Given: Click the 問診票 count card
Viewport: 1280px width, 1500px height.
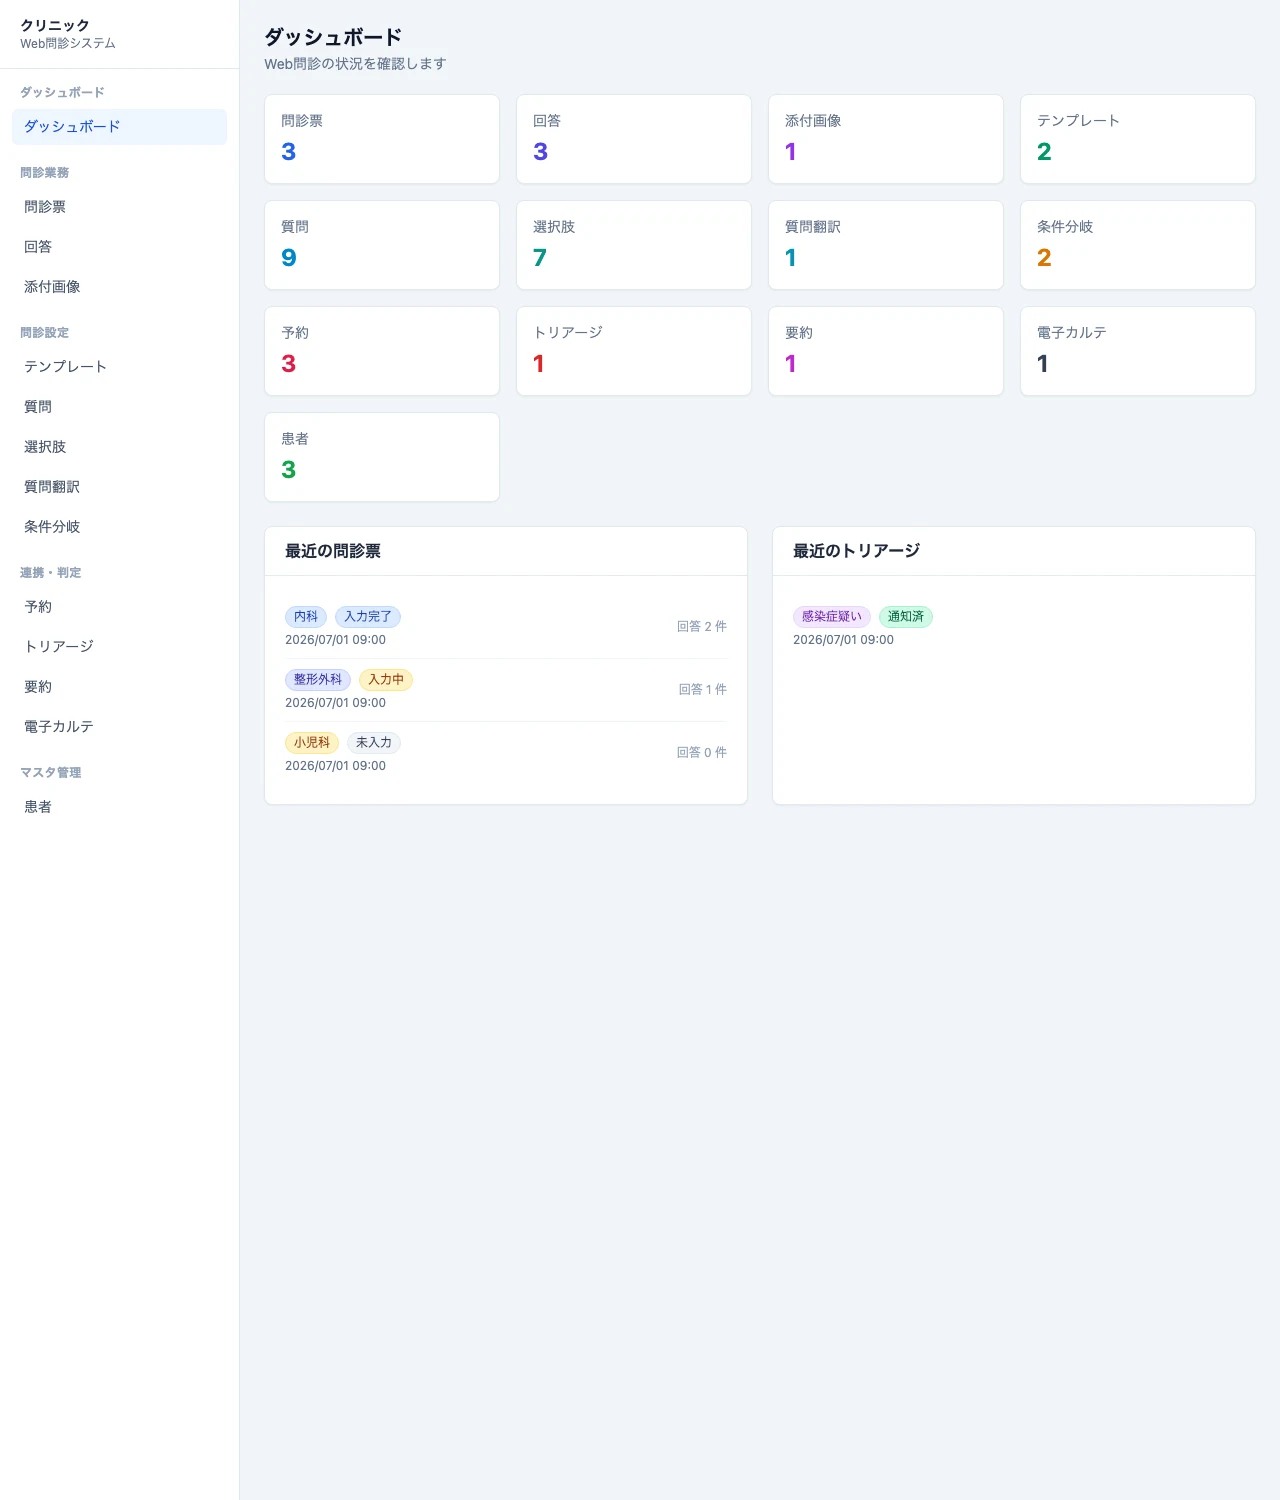Looking at the screenshot, I should tap(382, 139).
